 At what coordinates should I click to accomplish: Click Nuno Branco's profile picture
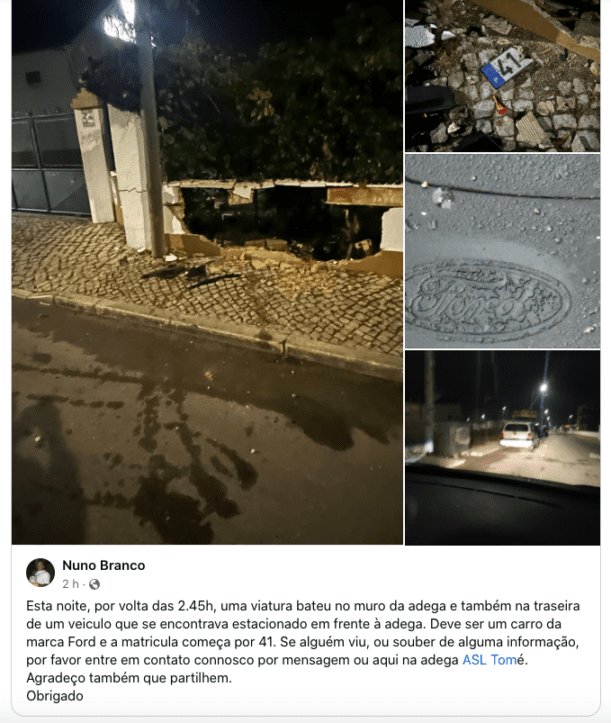(x=41, y=573)
